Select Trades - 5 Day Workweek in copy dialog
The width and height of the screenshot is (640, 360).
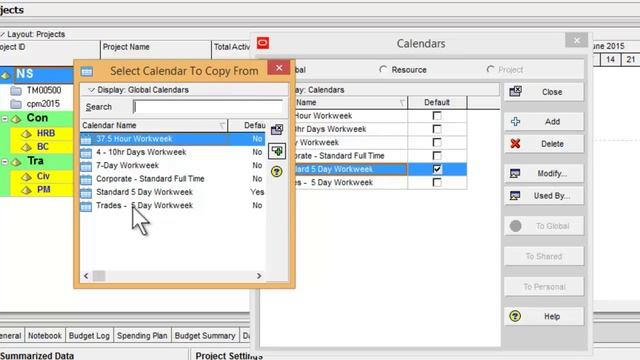[x=172, y=205]
